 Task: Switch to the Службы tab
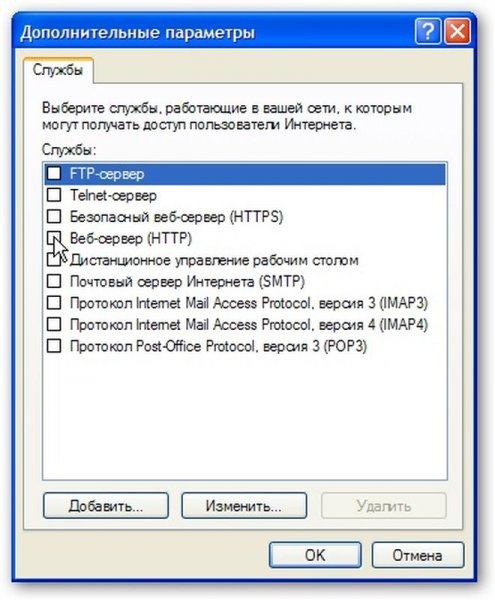58,70
